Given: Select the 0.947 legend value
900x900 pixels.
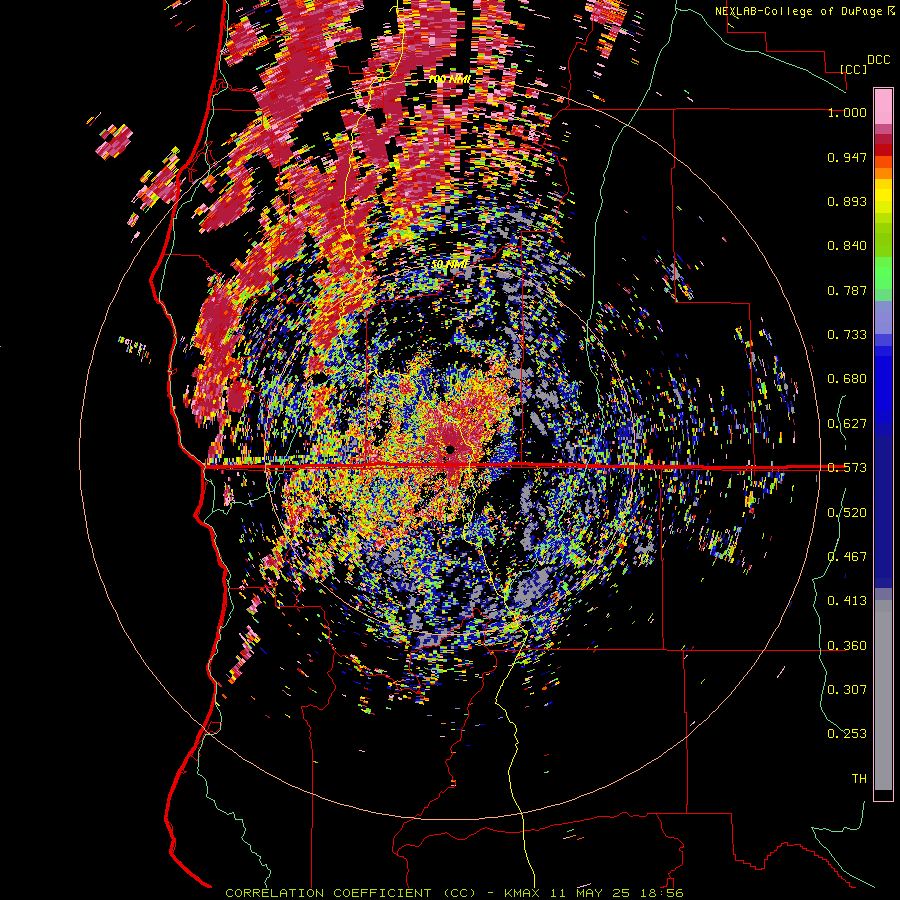Looking at the screenshot, I should [x=847, y=157].
